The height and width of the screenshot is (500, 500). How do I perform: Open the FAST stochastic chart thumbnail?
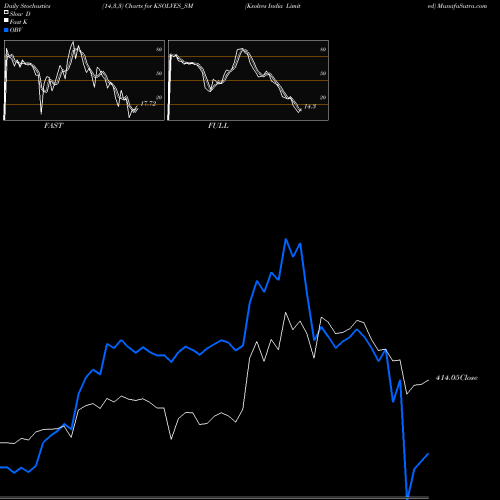coord(84,80)
